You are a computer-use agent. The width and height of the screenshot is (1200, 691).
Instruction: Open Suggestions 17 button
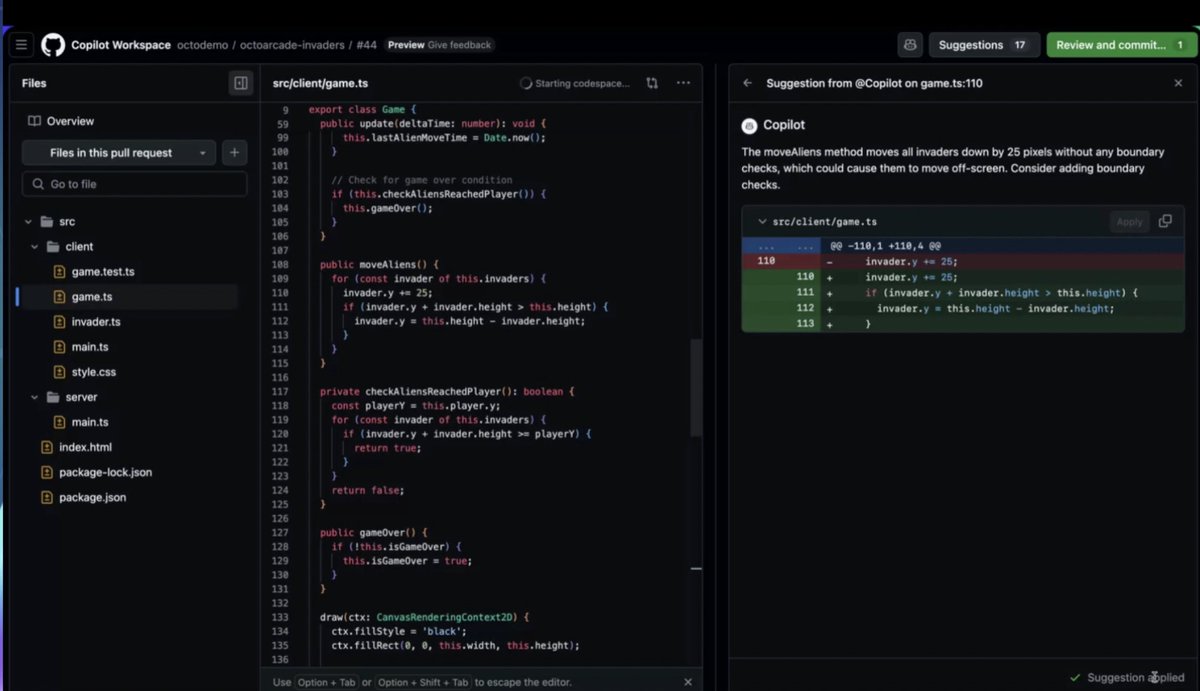(x=984, y=45)
